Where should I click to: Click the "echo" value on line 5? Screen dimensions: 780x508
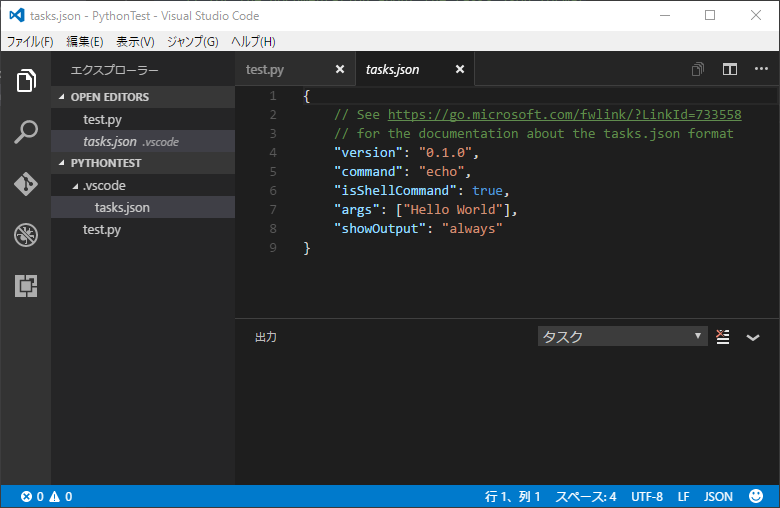pos(442,172)
